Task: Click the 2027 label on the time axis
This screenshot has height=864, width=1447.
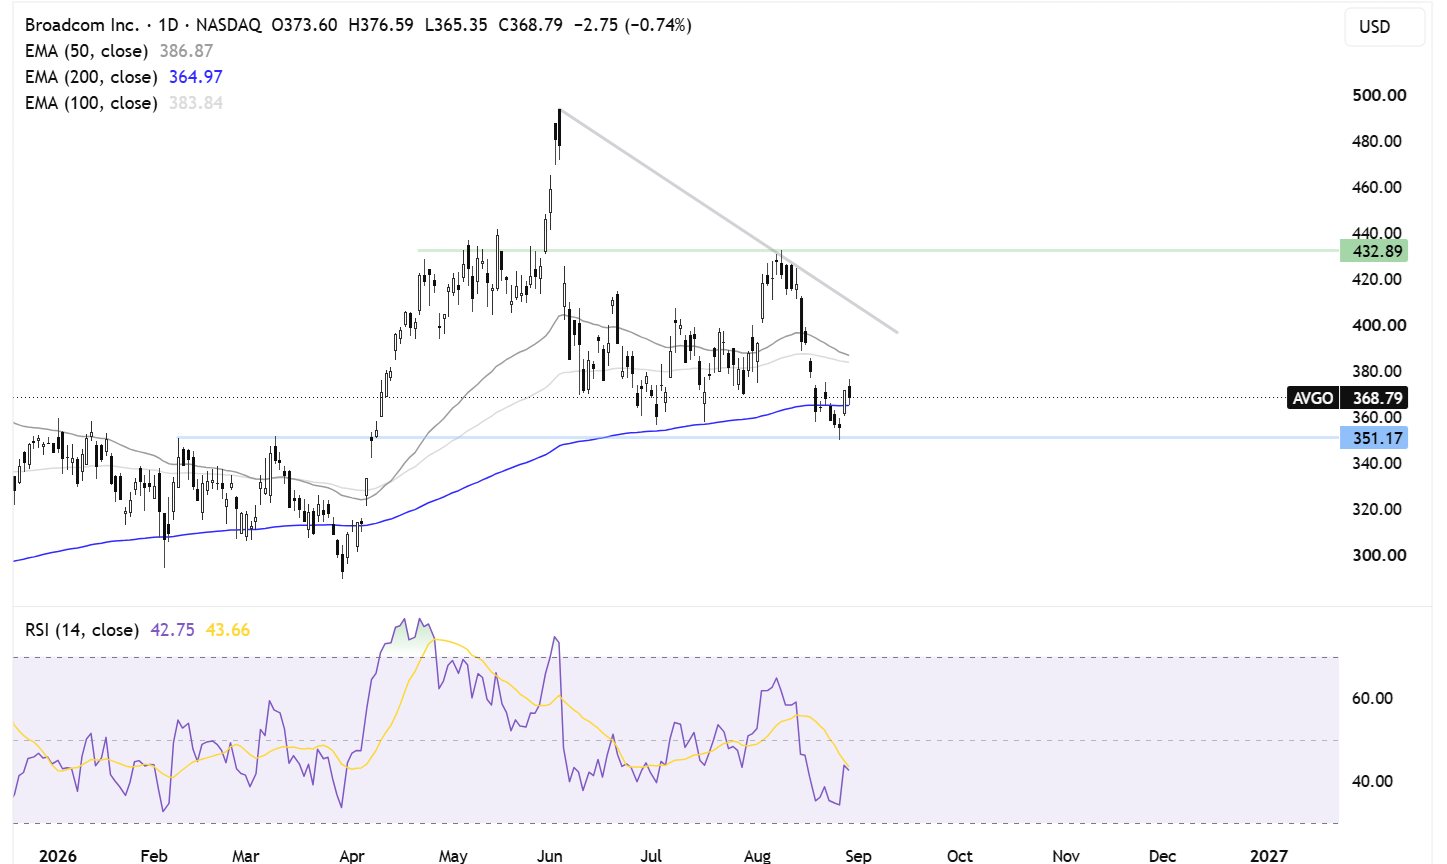Action: (x=1269, y=855)
